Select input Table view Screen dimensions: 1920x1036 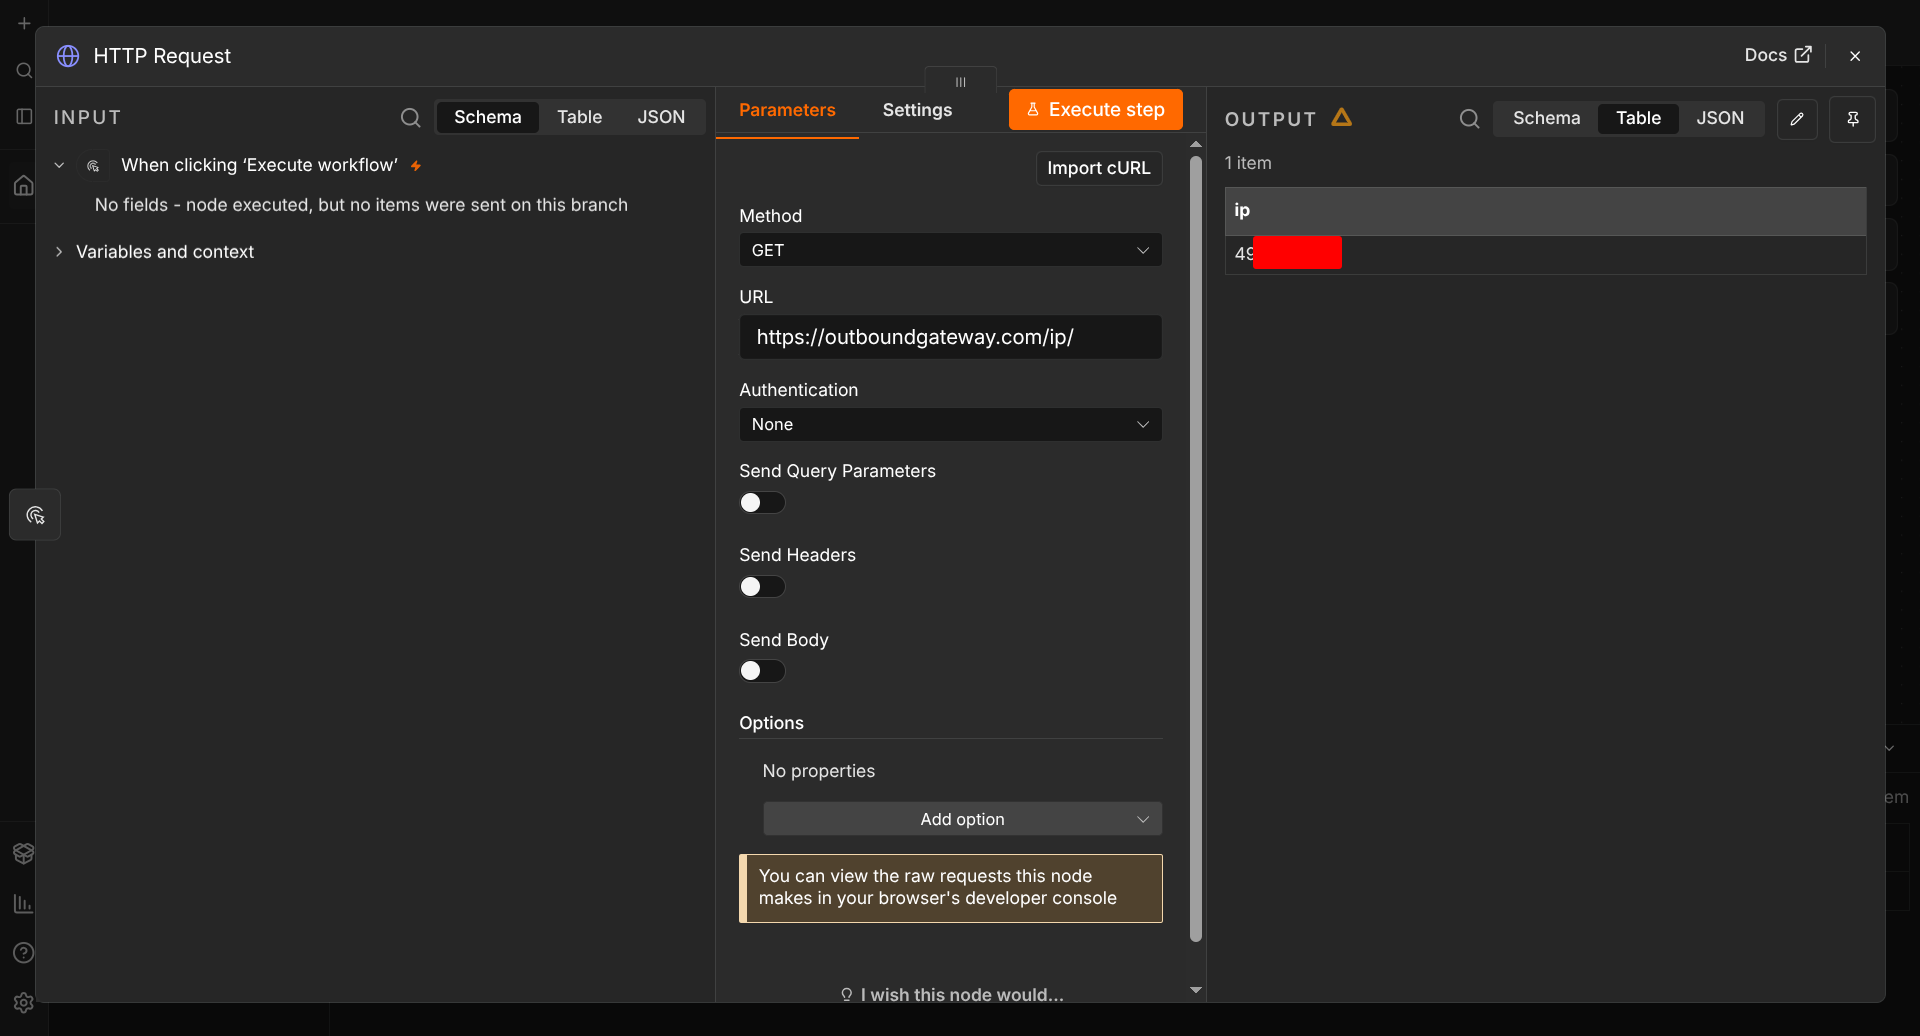click(579, 117)
